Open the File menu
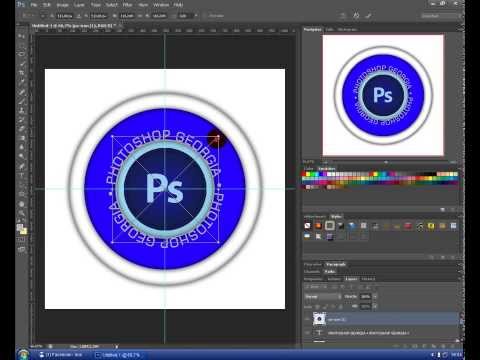The image size is (480, 360). (34, 5)
